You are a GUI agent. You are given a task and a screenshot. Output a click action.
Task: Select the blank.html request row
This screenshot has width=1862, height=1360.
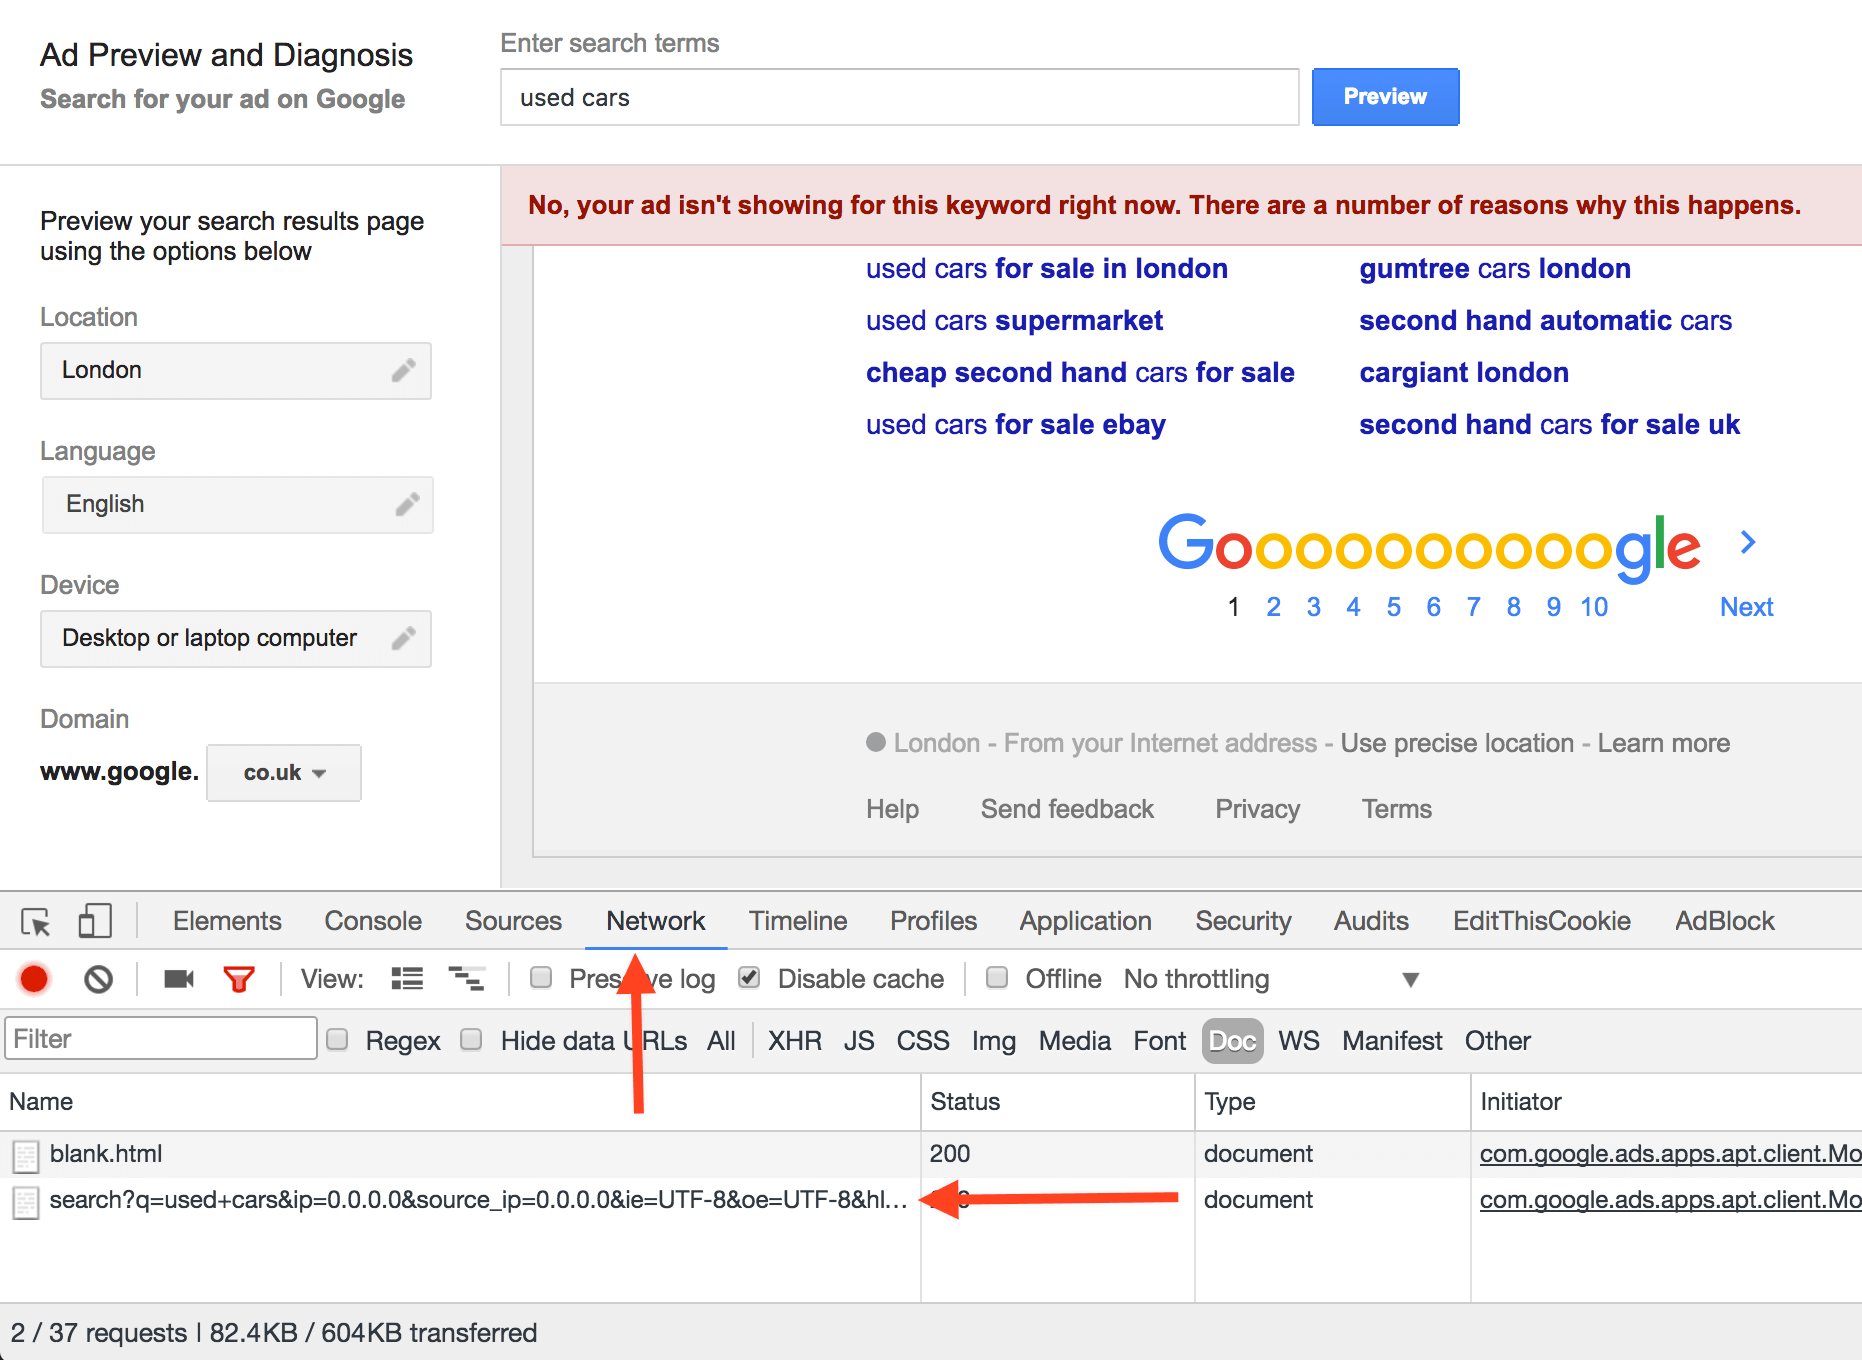point(930,1154)
